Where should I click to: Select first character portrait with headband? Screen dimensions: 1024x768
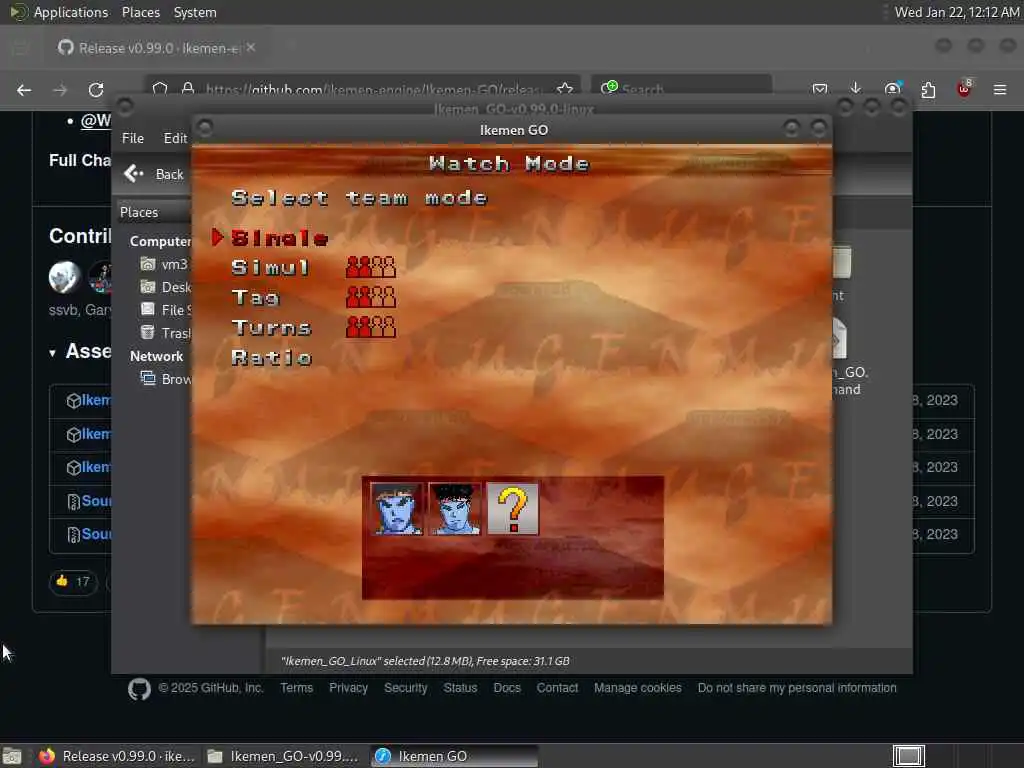point(396,509)
